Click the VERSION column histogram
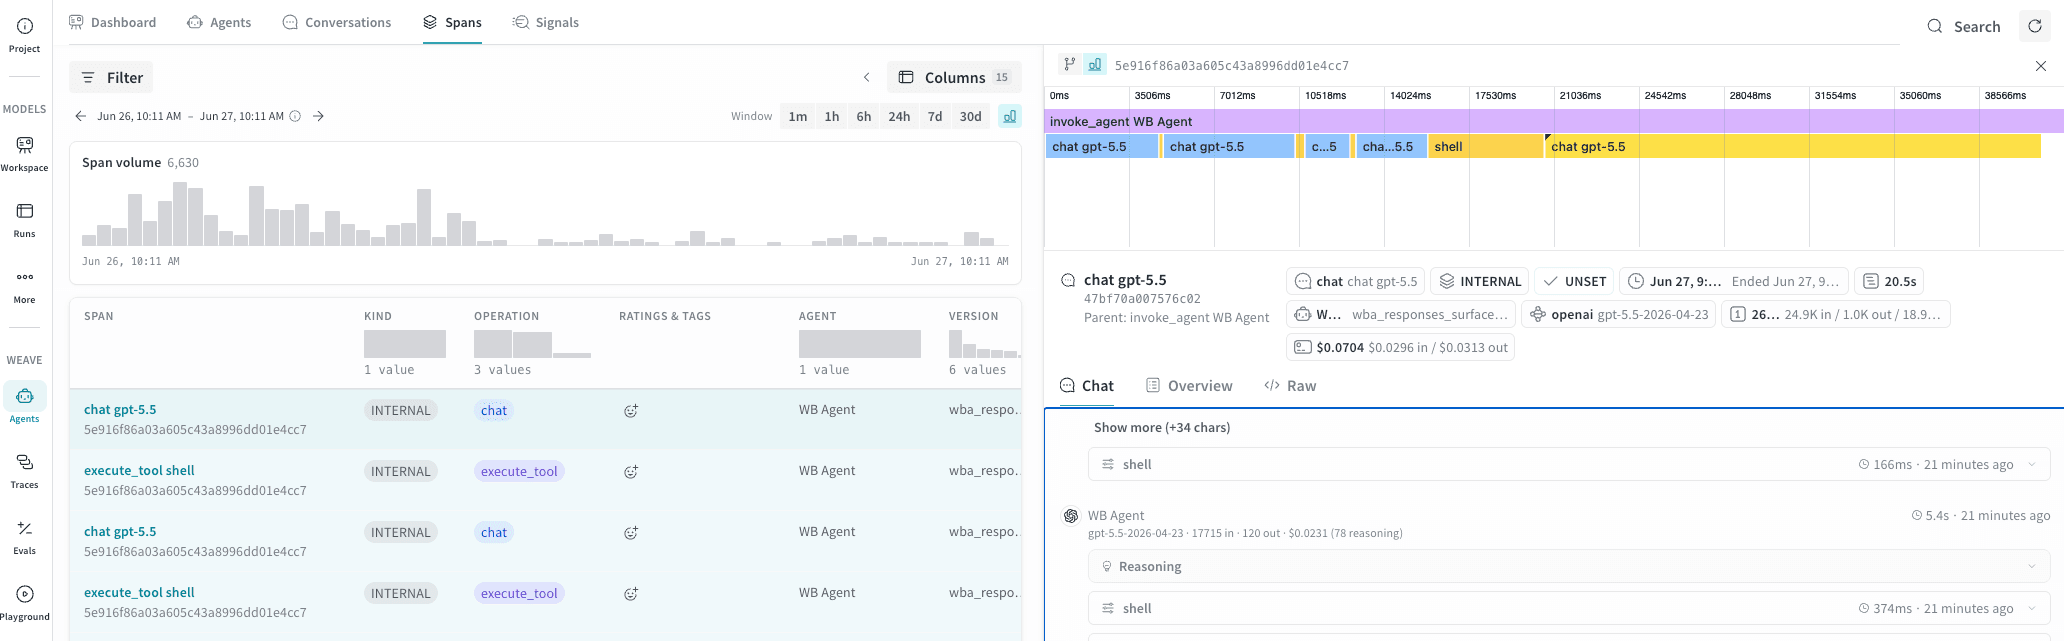 point(984,344)
